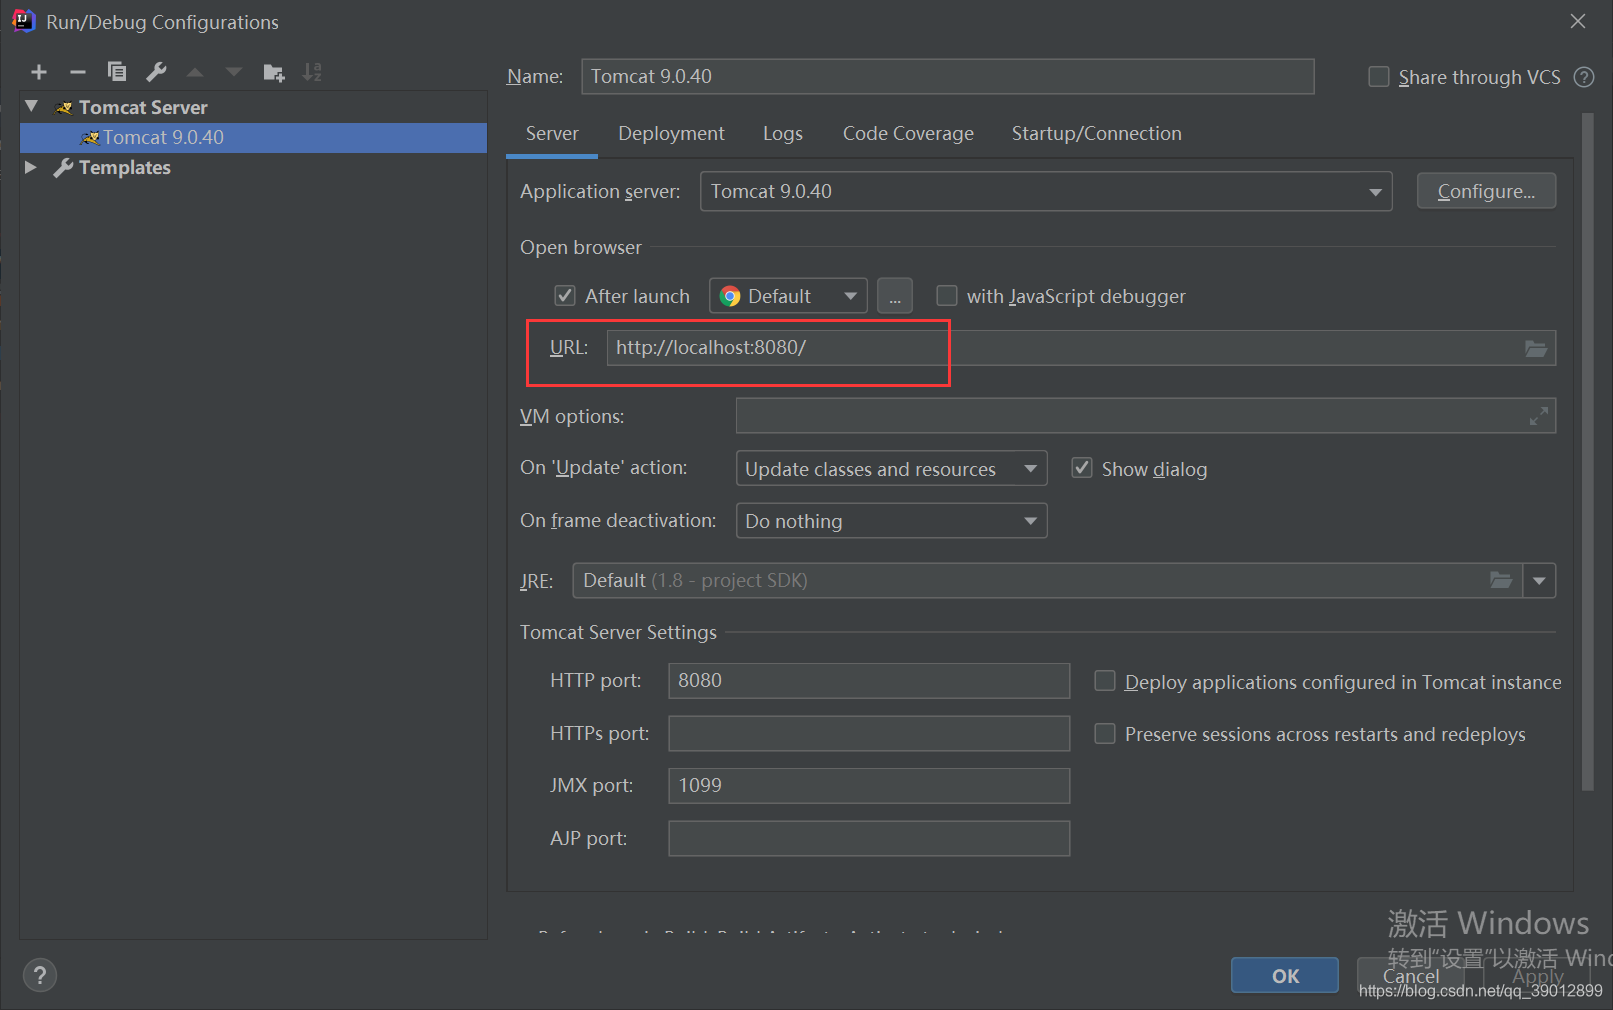Check Preserve sessions across restarts and redeploys
1613x1010 pixels.
pos(1105,734)
